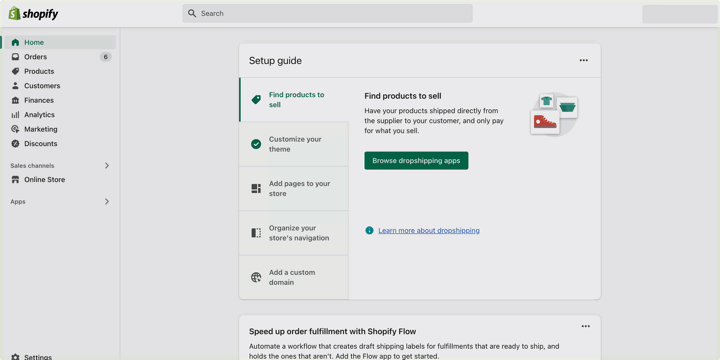Go to Customers in the sidebar

pyautogui.click(x=60, y=86)
